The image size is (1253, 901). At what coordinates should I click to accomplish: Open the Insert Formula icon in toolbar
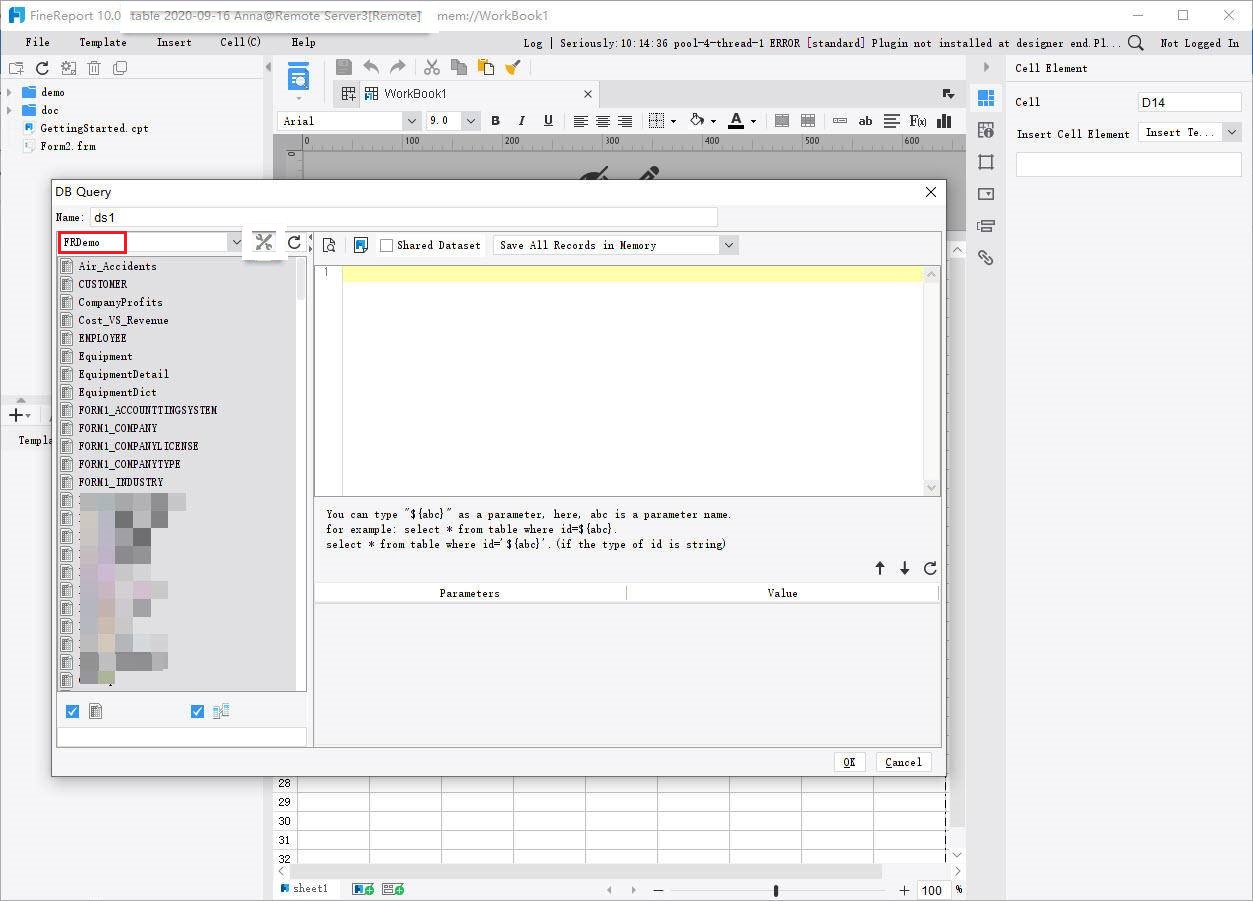[917, 120]
